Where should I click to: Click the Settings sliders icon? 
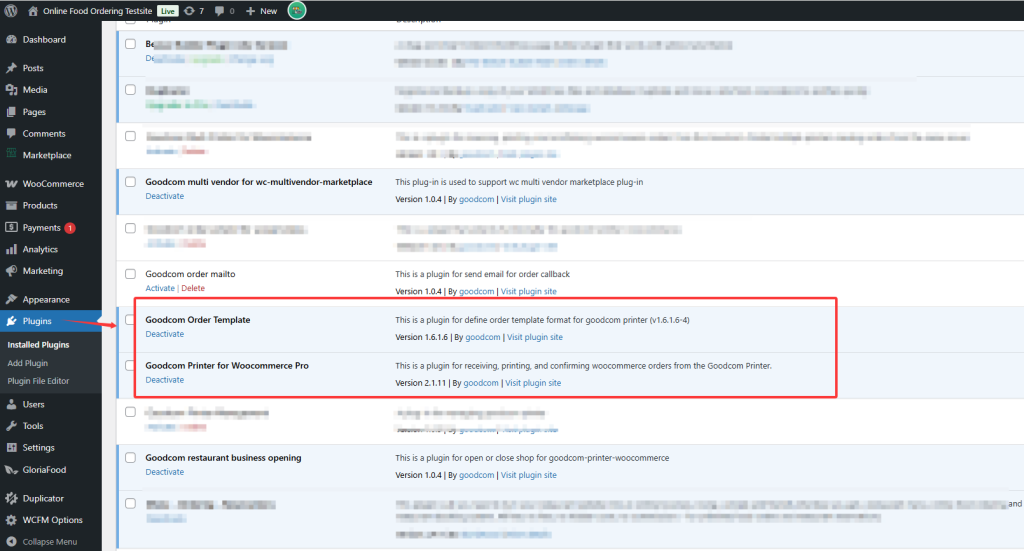point(11,447)
